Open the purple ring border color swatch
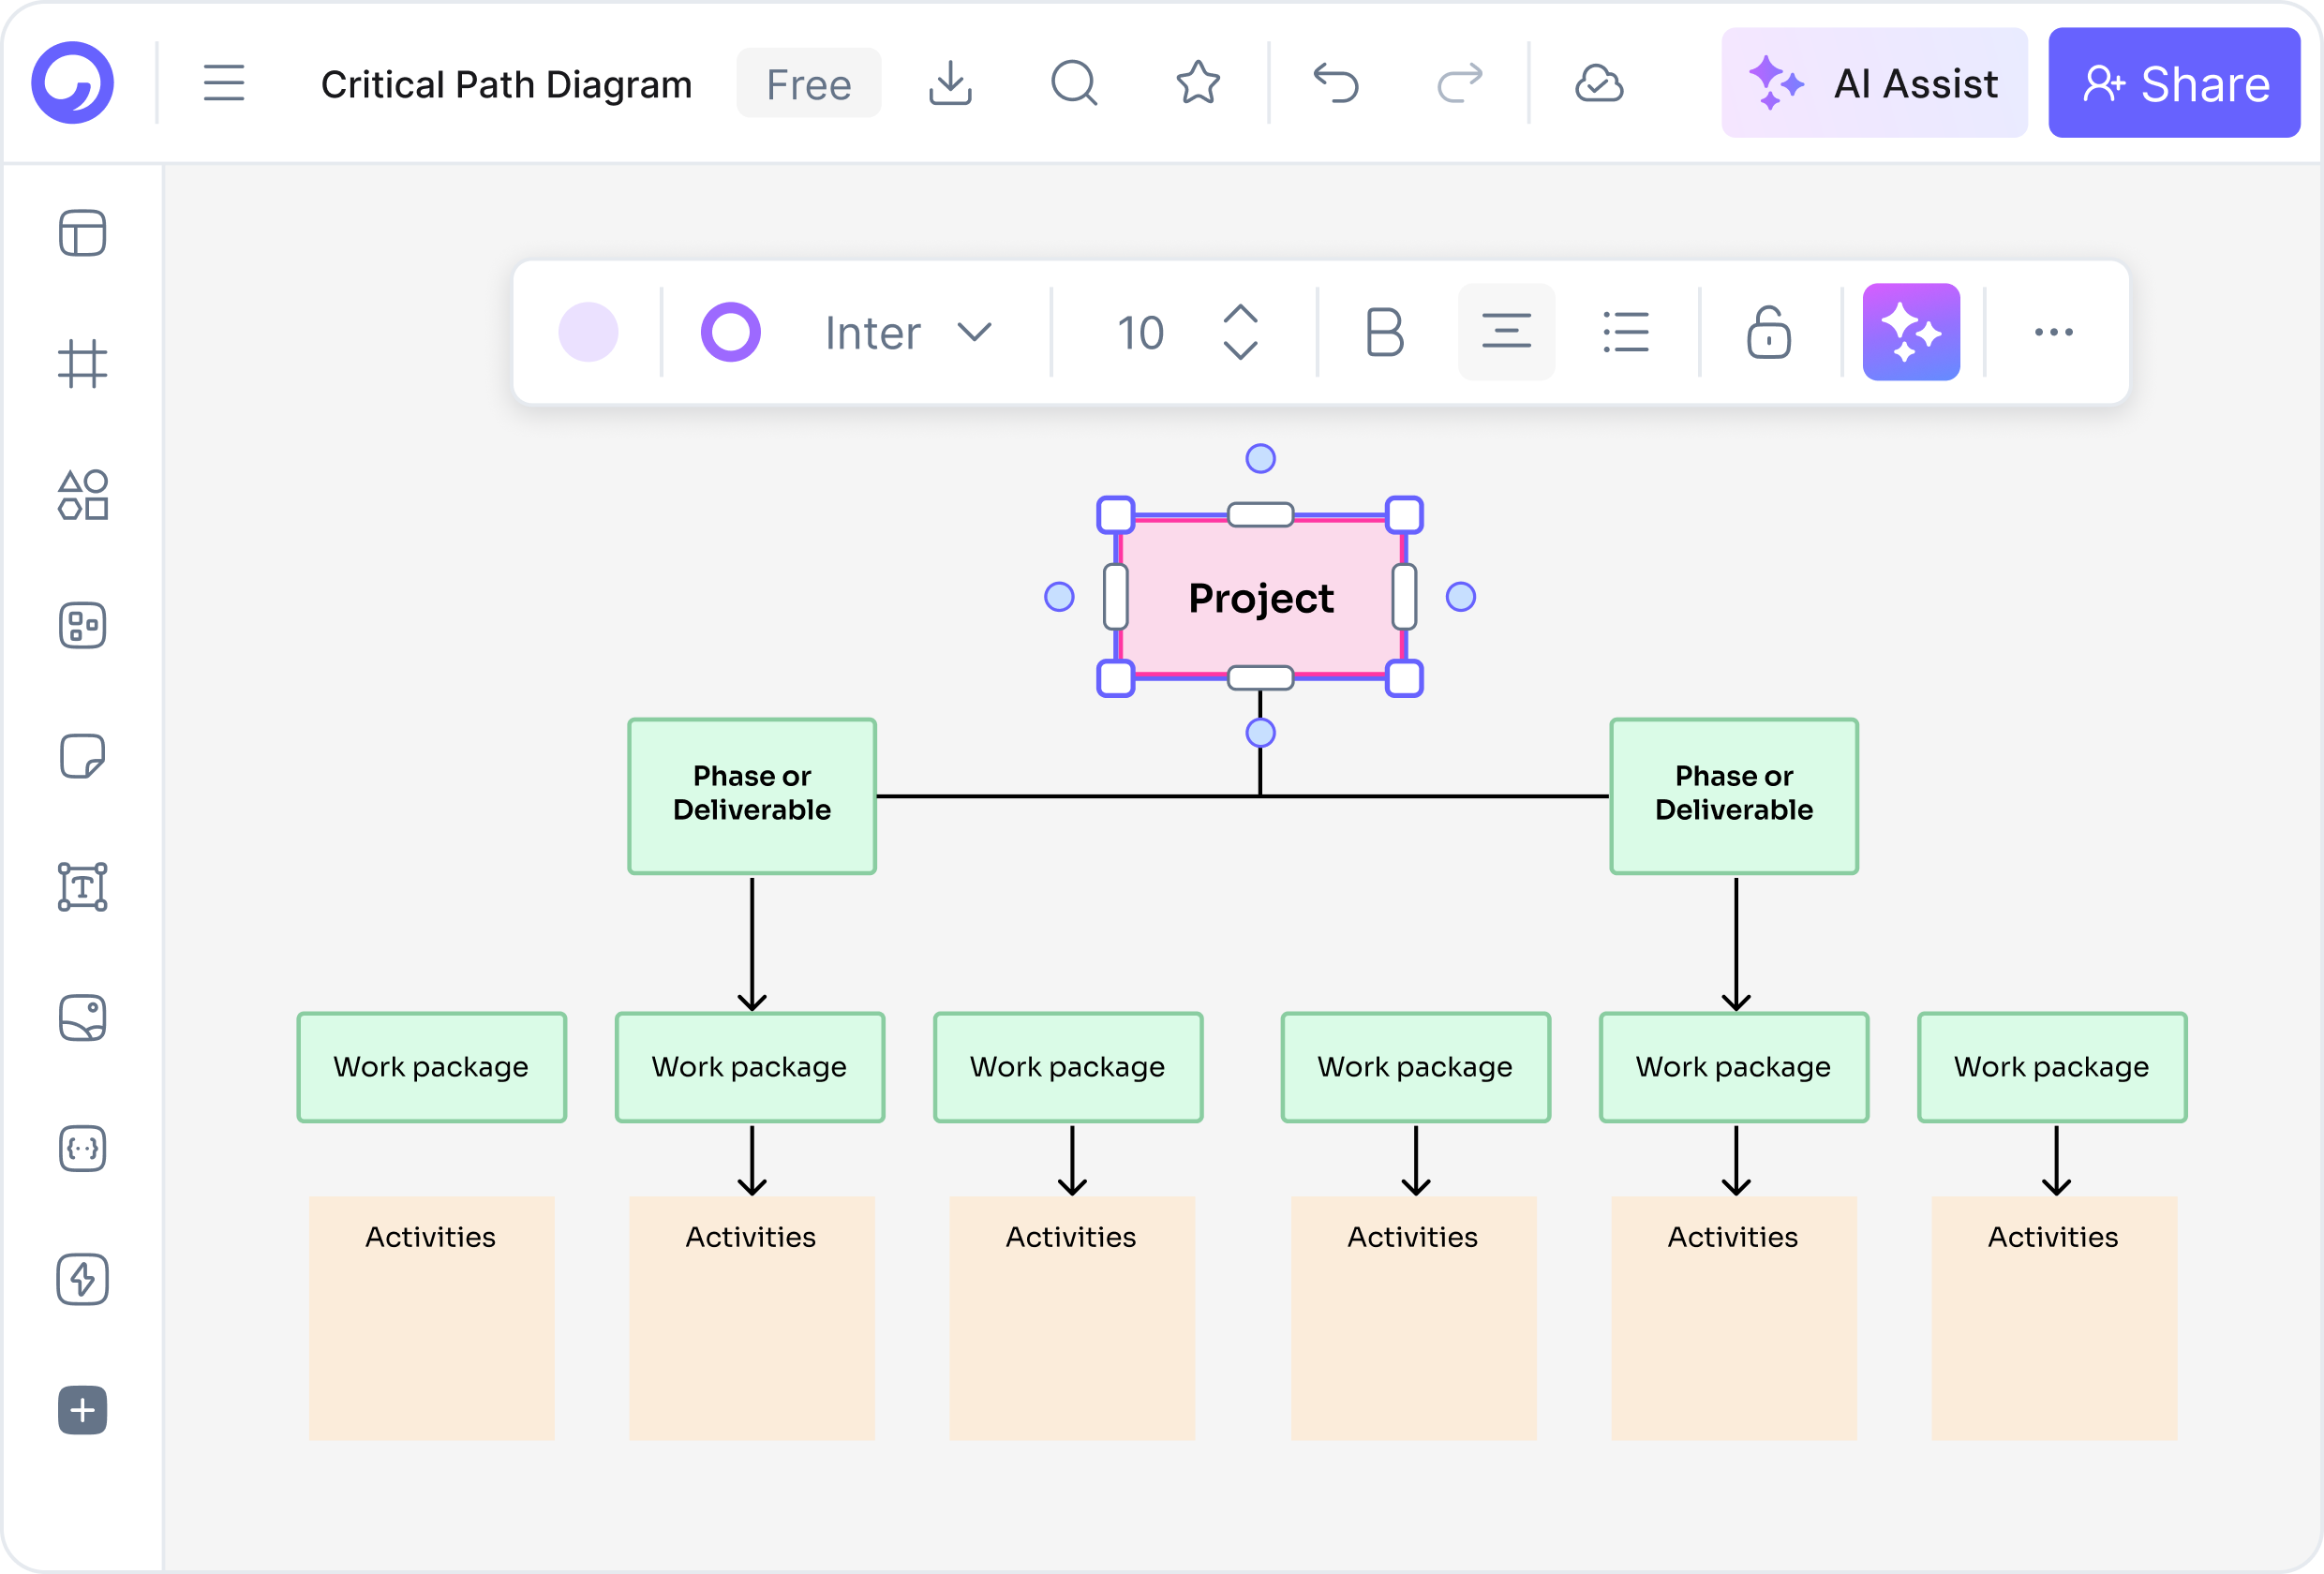The width and height of the screenshot is (2324, 1574). (x=731, y=332)
